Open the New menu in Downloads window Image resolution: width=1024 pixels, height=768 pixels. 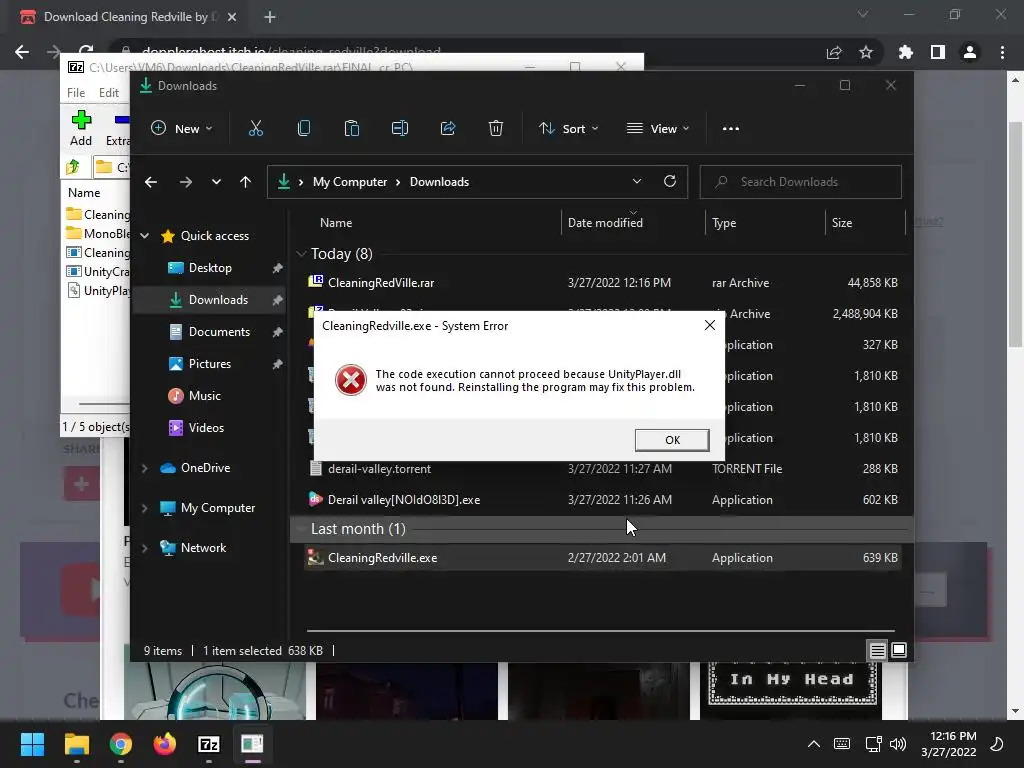pyautogui.click(x=182, y=129)
